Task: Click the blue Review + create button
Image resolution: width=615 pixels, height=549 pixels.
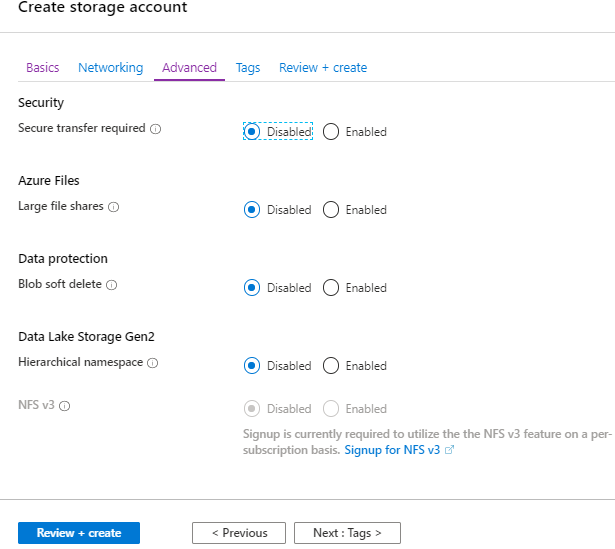Action: click(x=79, y=533)
